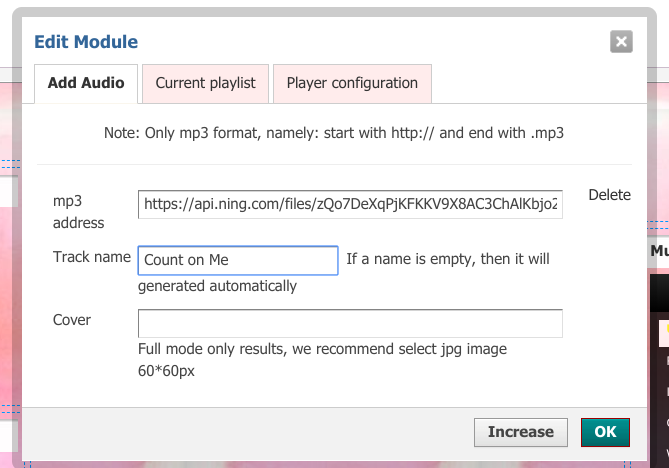This screenshot has height=468, width=669.
Task: Click the "Cover" field label
Action: (72, 320)
